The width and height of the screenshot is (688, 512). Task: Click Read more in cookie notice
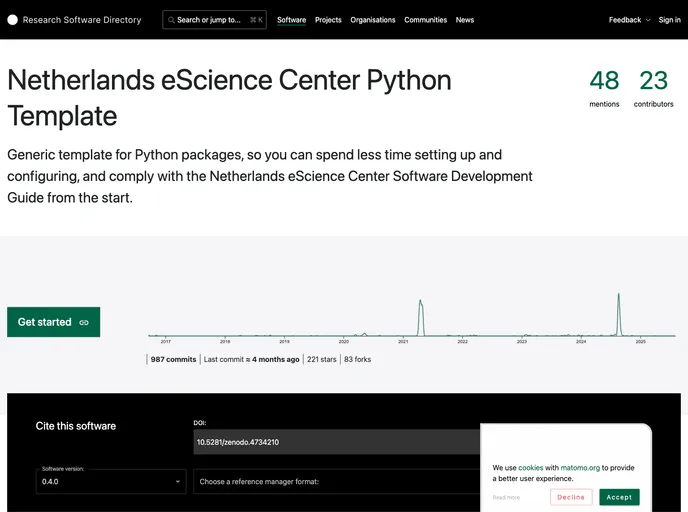pyautogui.click(x=506, y=498)
